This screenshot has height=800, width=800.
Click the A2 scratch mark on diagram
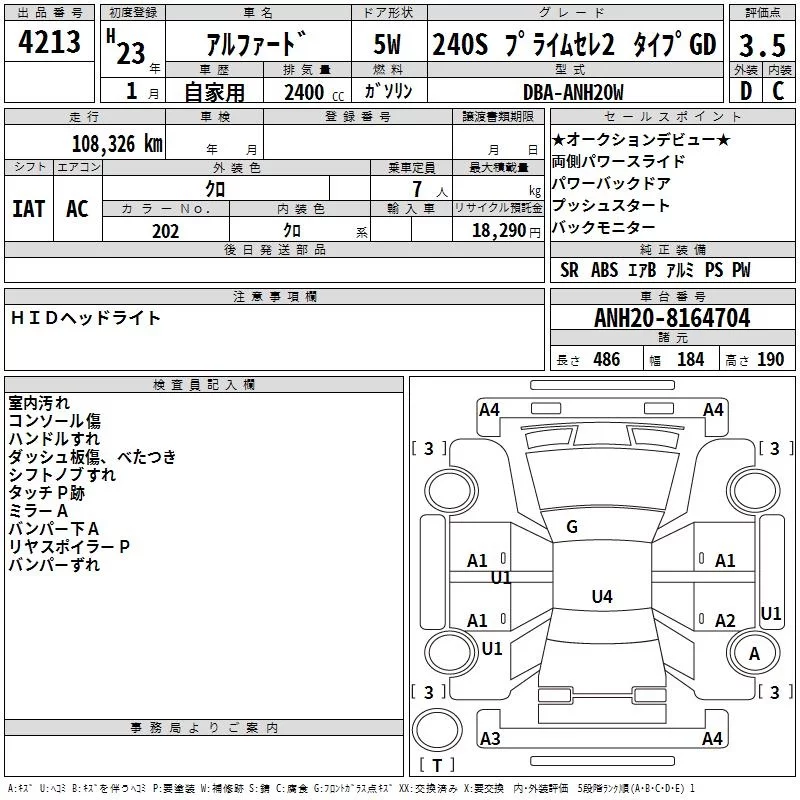(x=725, y=621)
